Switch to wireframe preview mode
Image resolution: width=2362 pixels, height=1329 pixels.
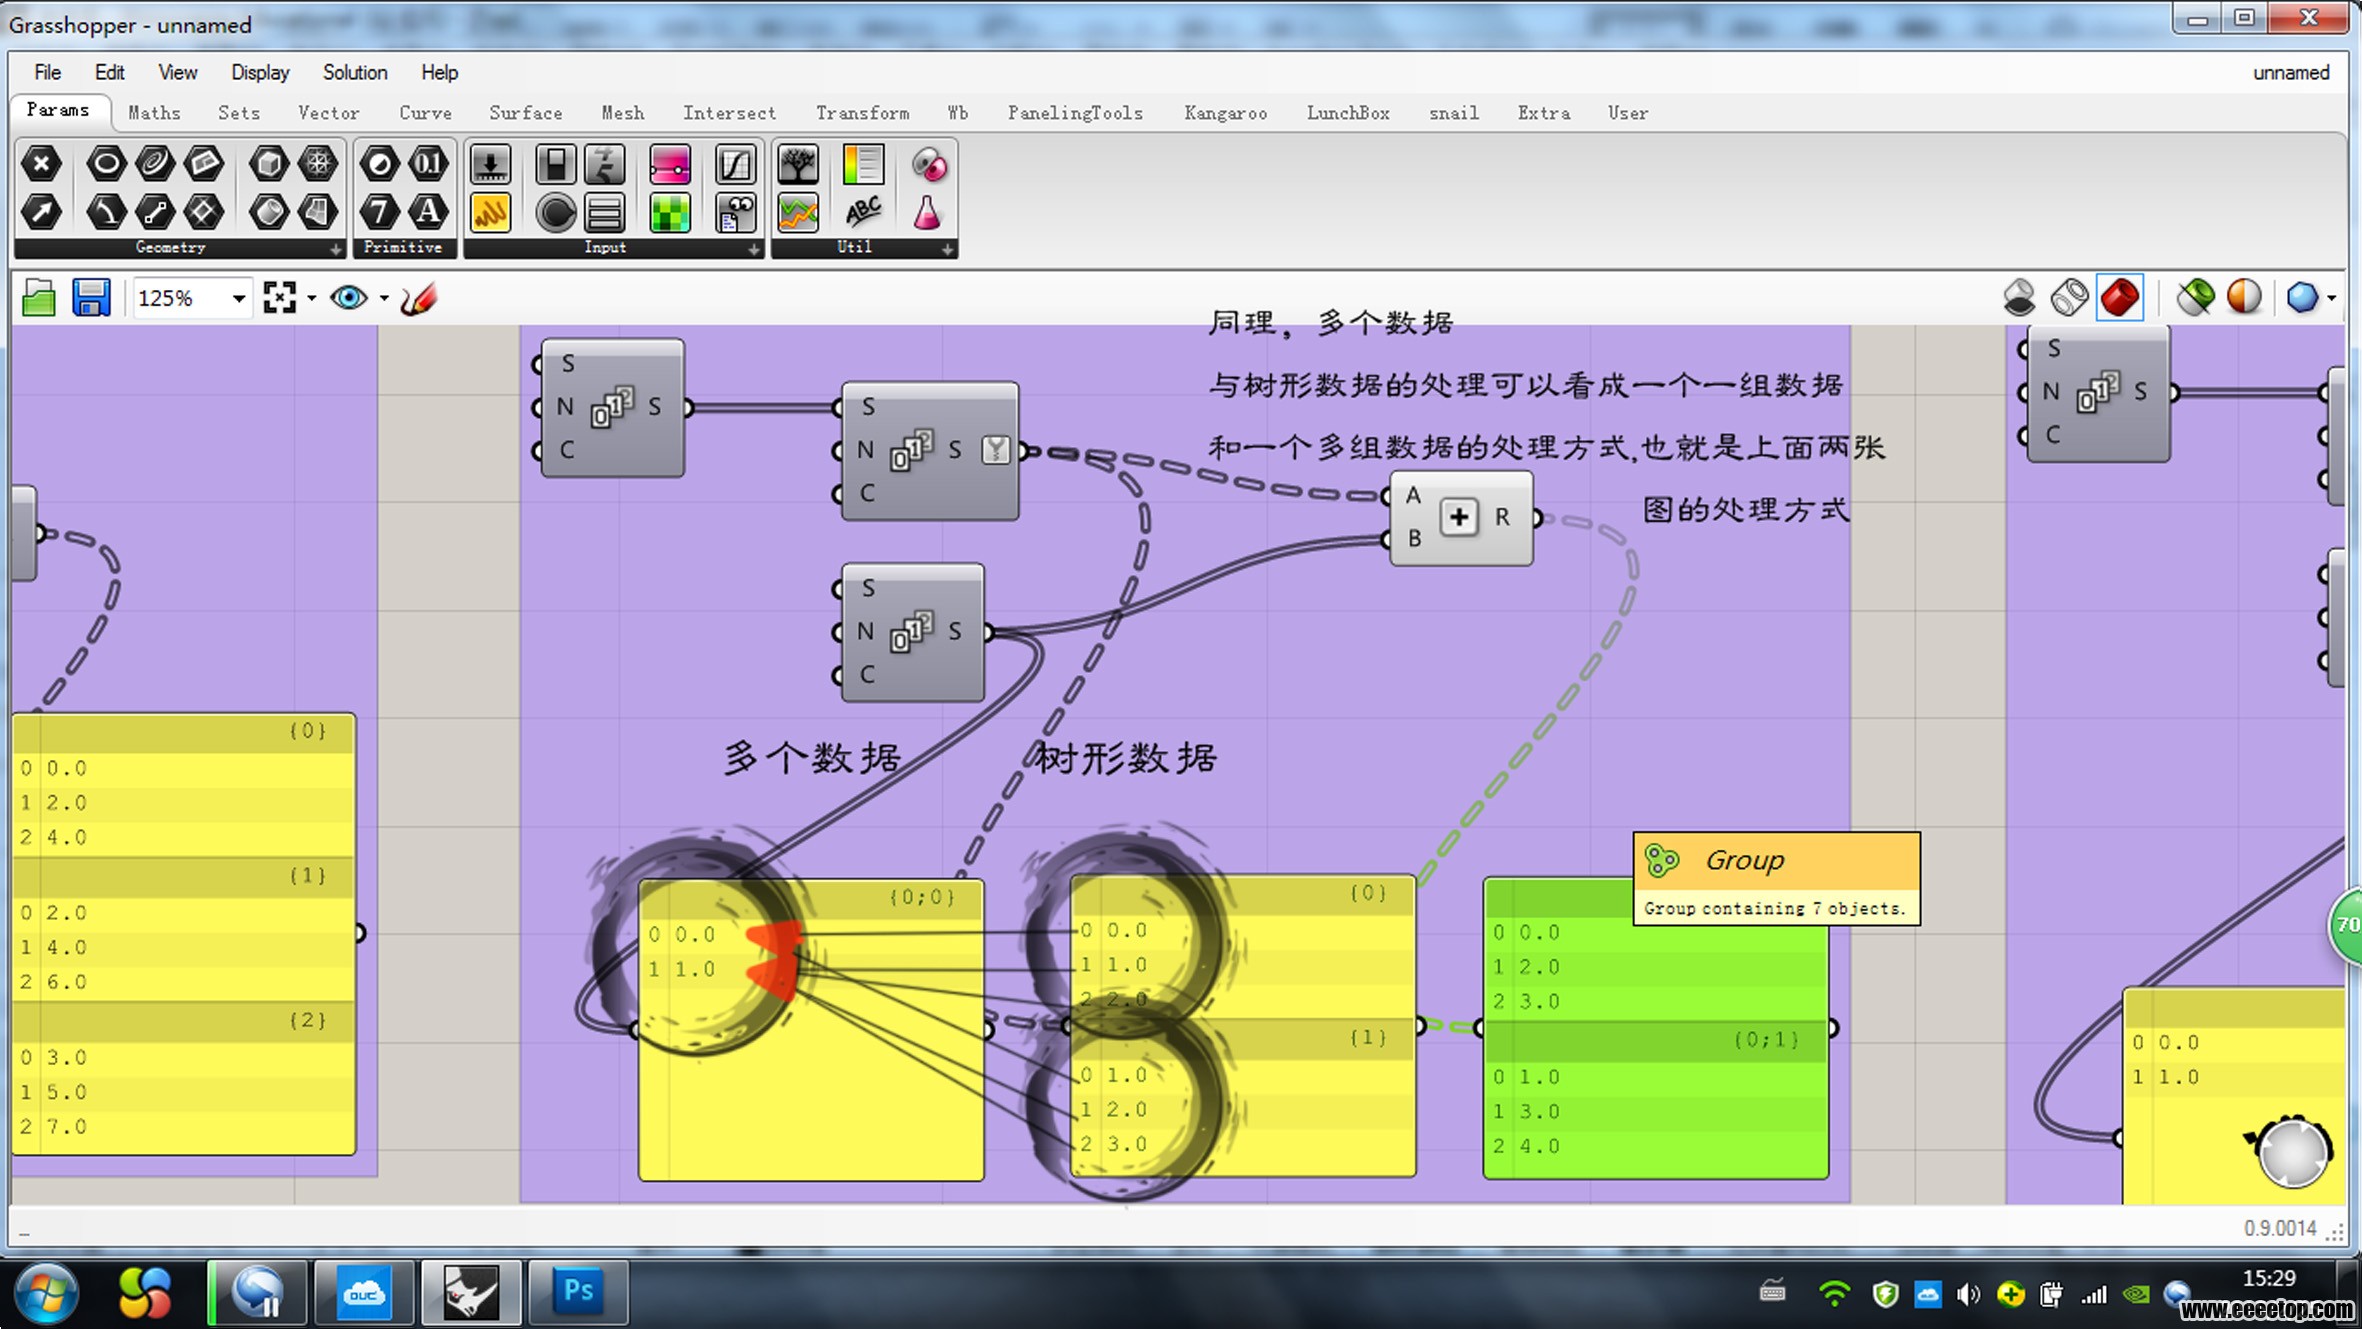pyautogui.click(x=2069, y=298)
